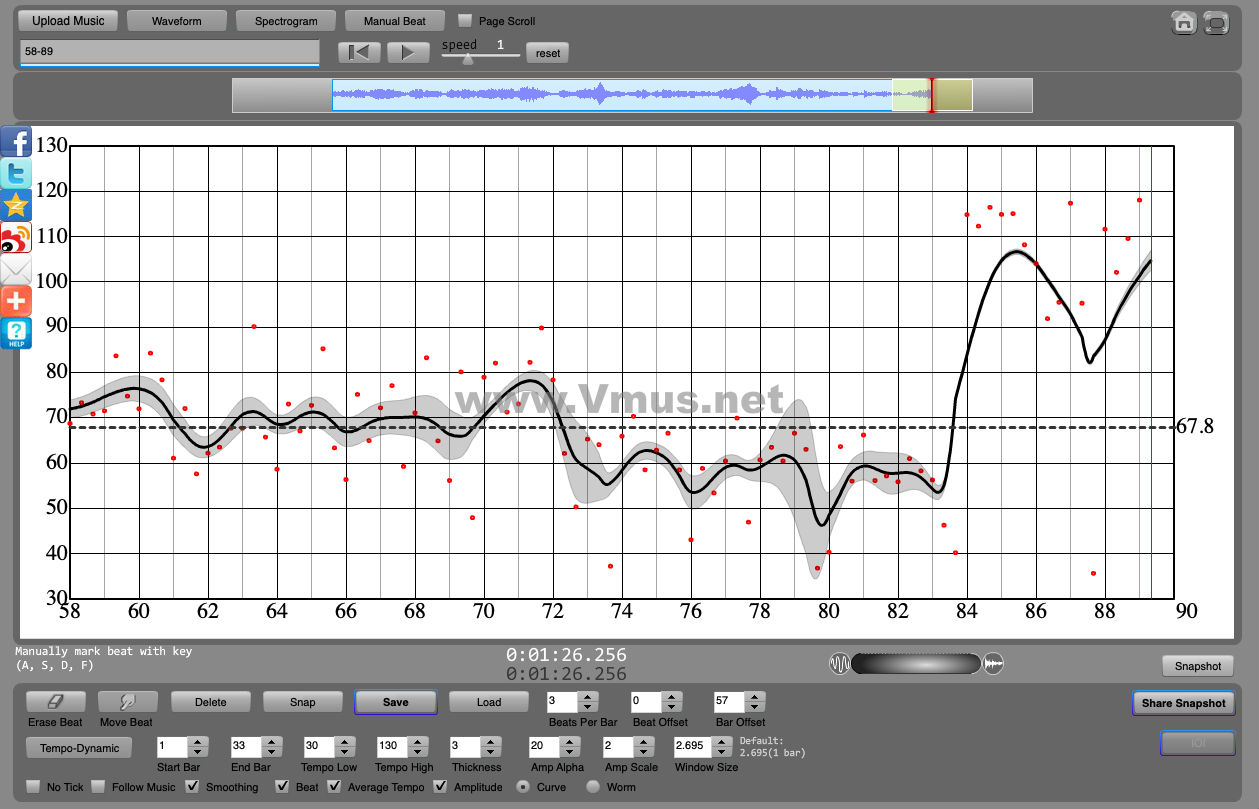
Task: Toggle the Smoothing checkbox
Action: point(193,787)
